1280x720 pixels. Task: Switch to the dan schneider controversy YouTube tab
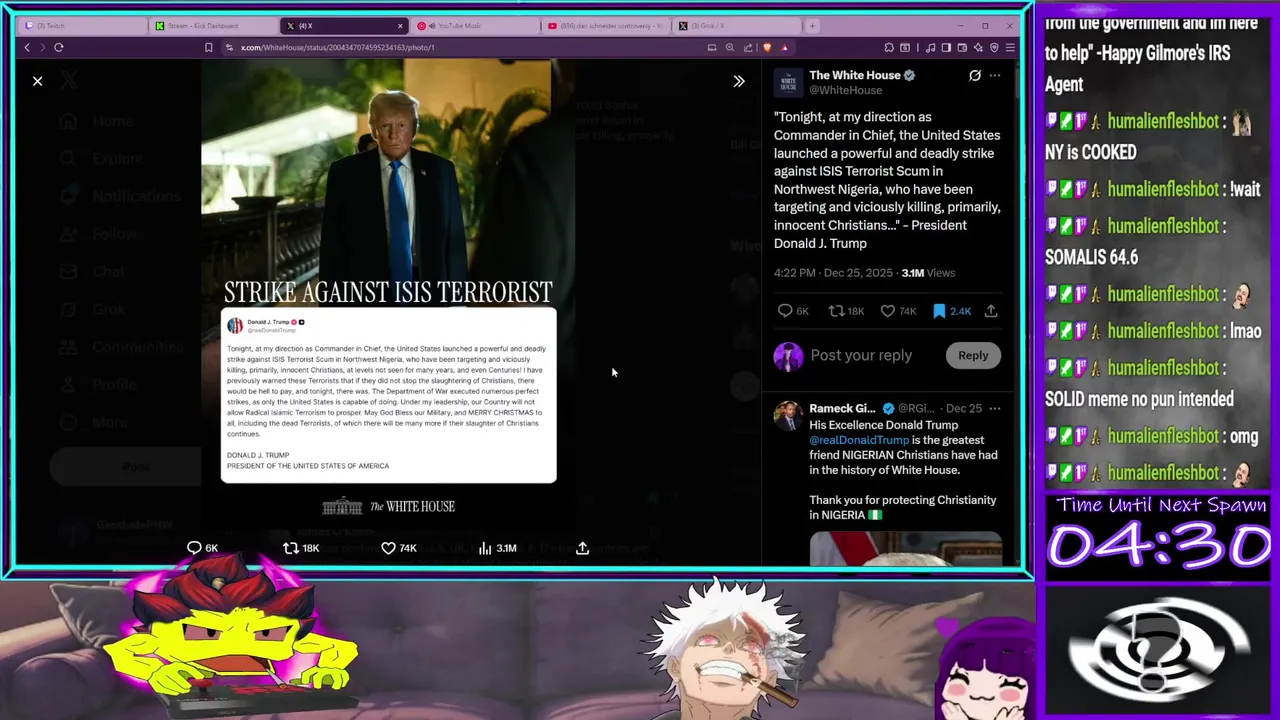pyautogui.click(x=605, y=26)
